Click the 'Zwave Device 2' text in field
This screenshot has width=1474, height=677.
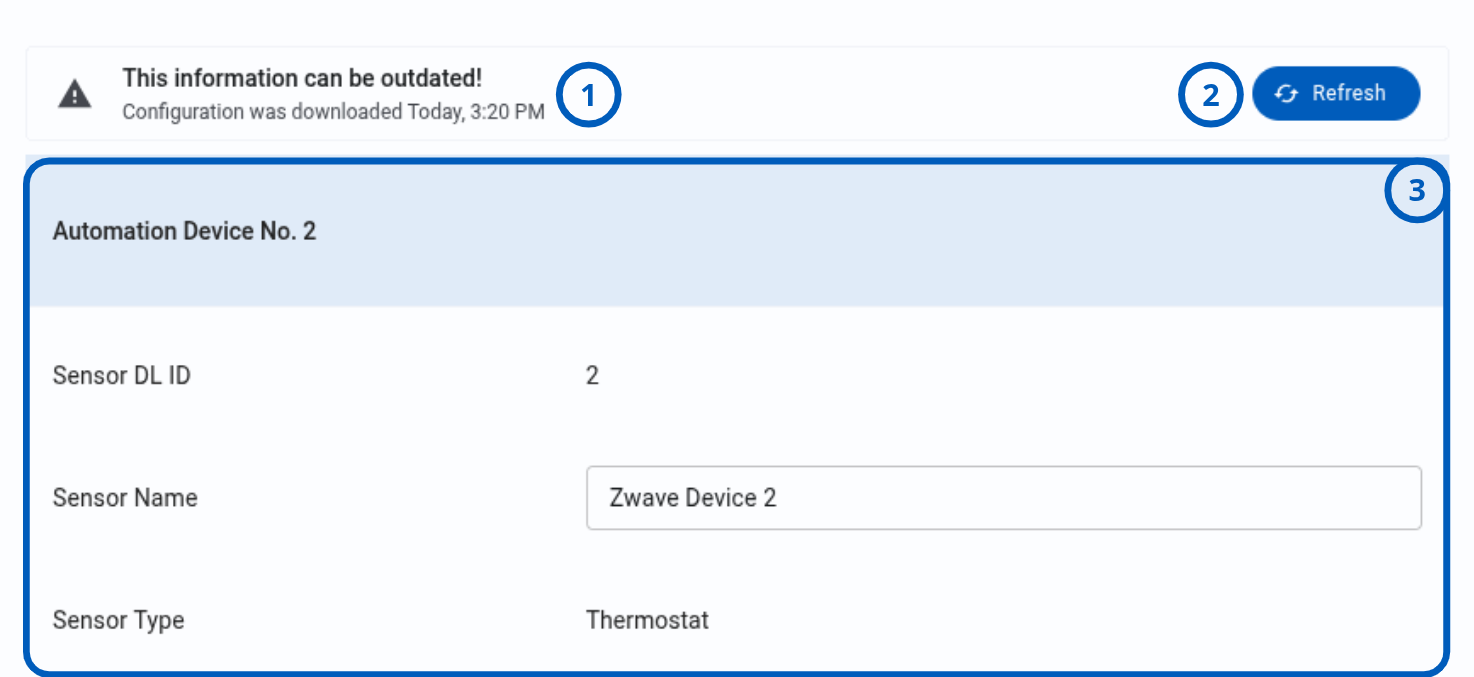[x=693, y=497]
